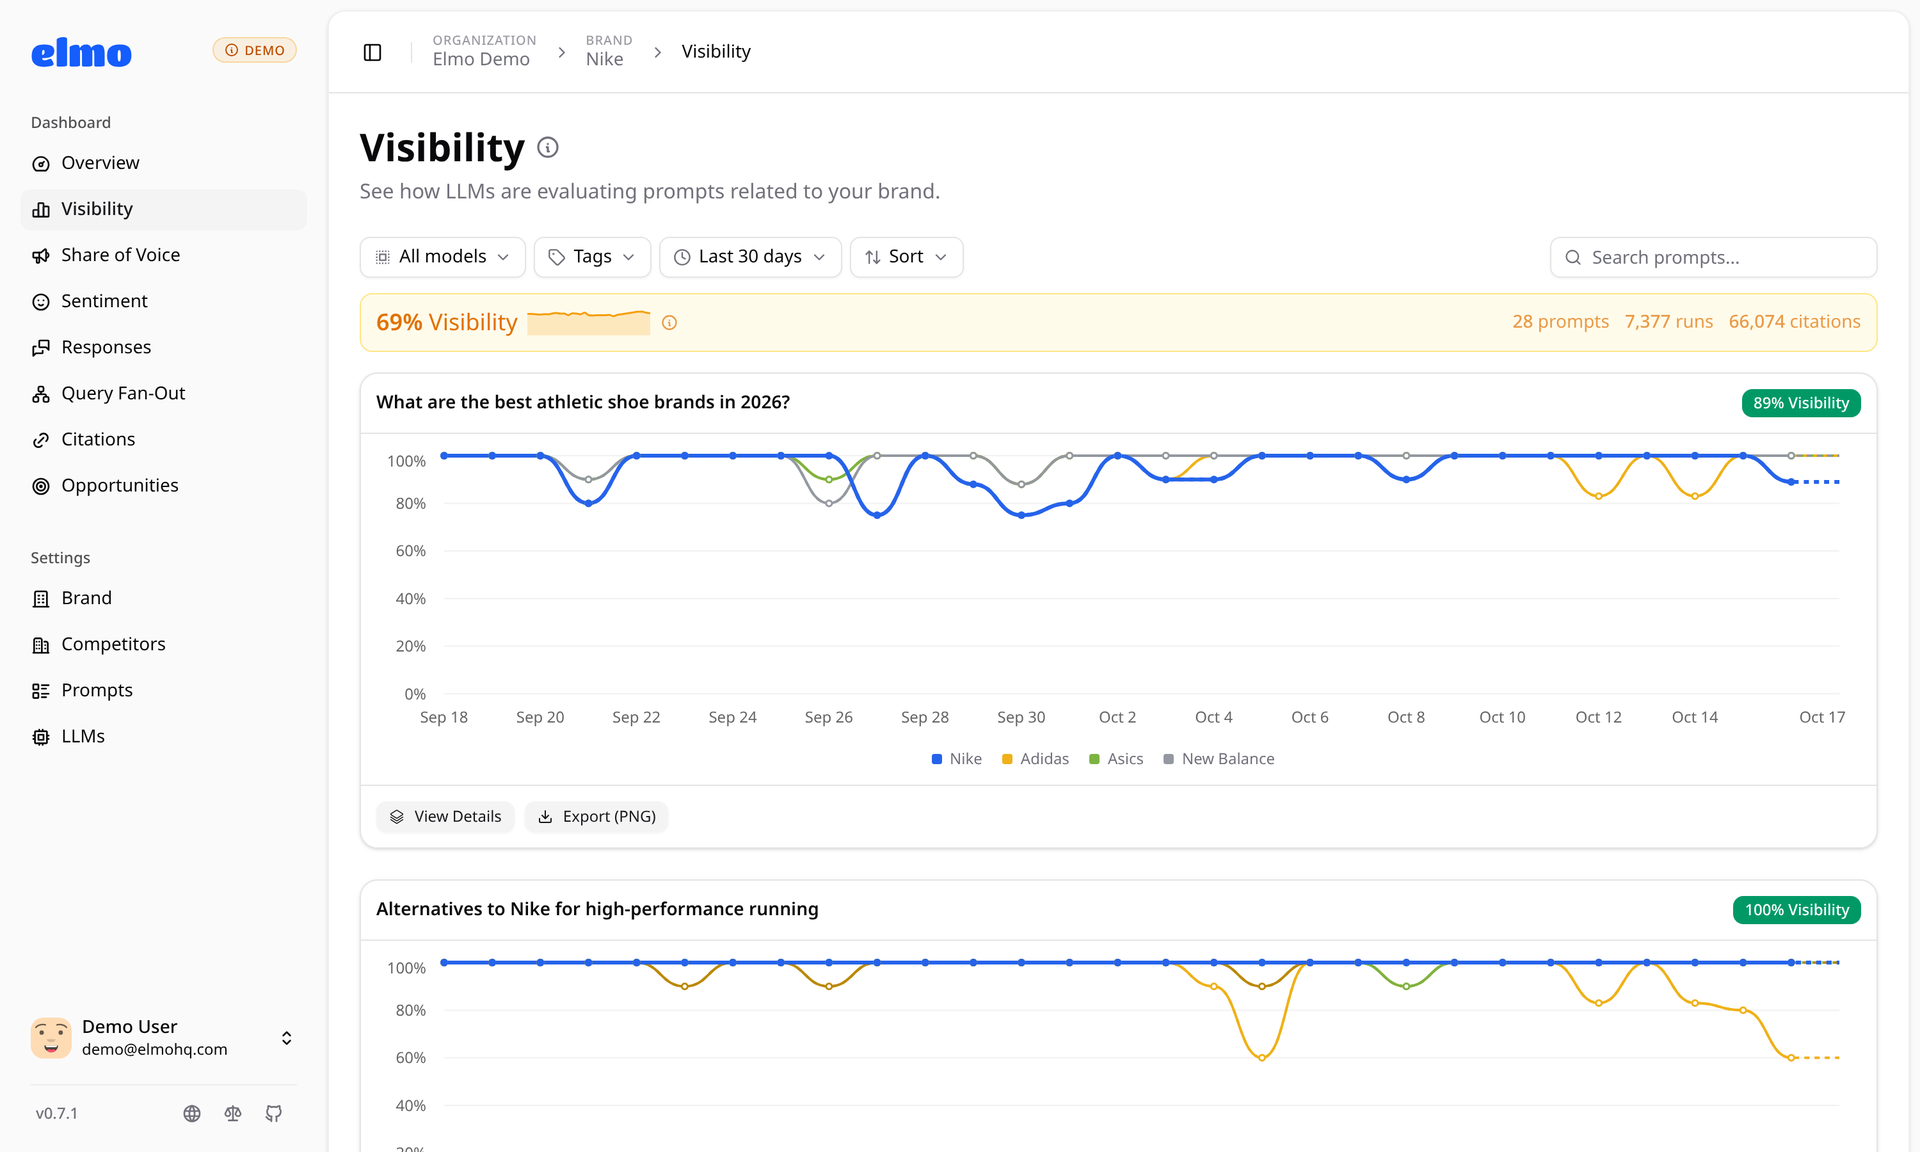Screen dimensions: 1920x1152
Task: Toggle Asics series in chart legend
Action: [1116, 759]
